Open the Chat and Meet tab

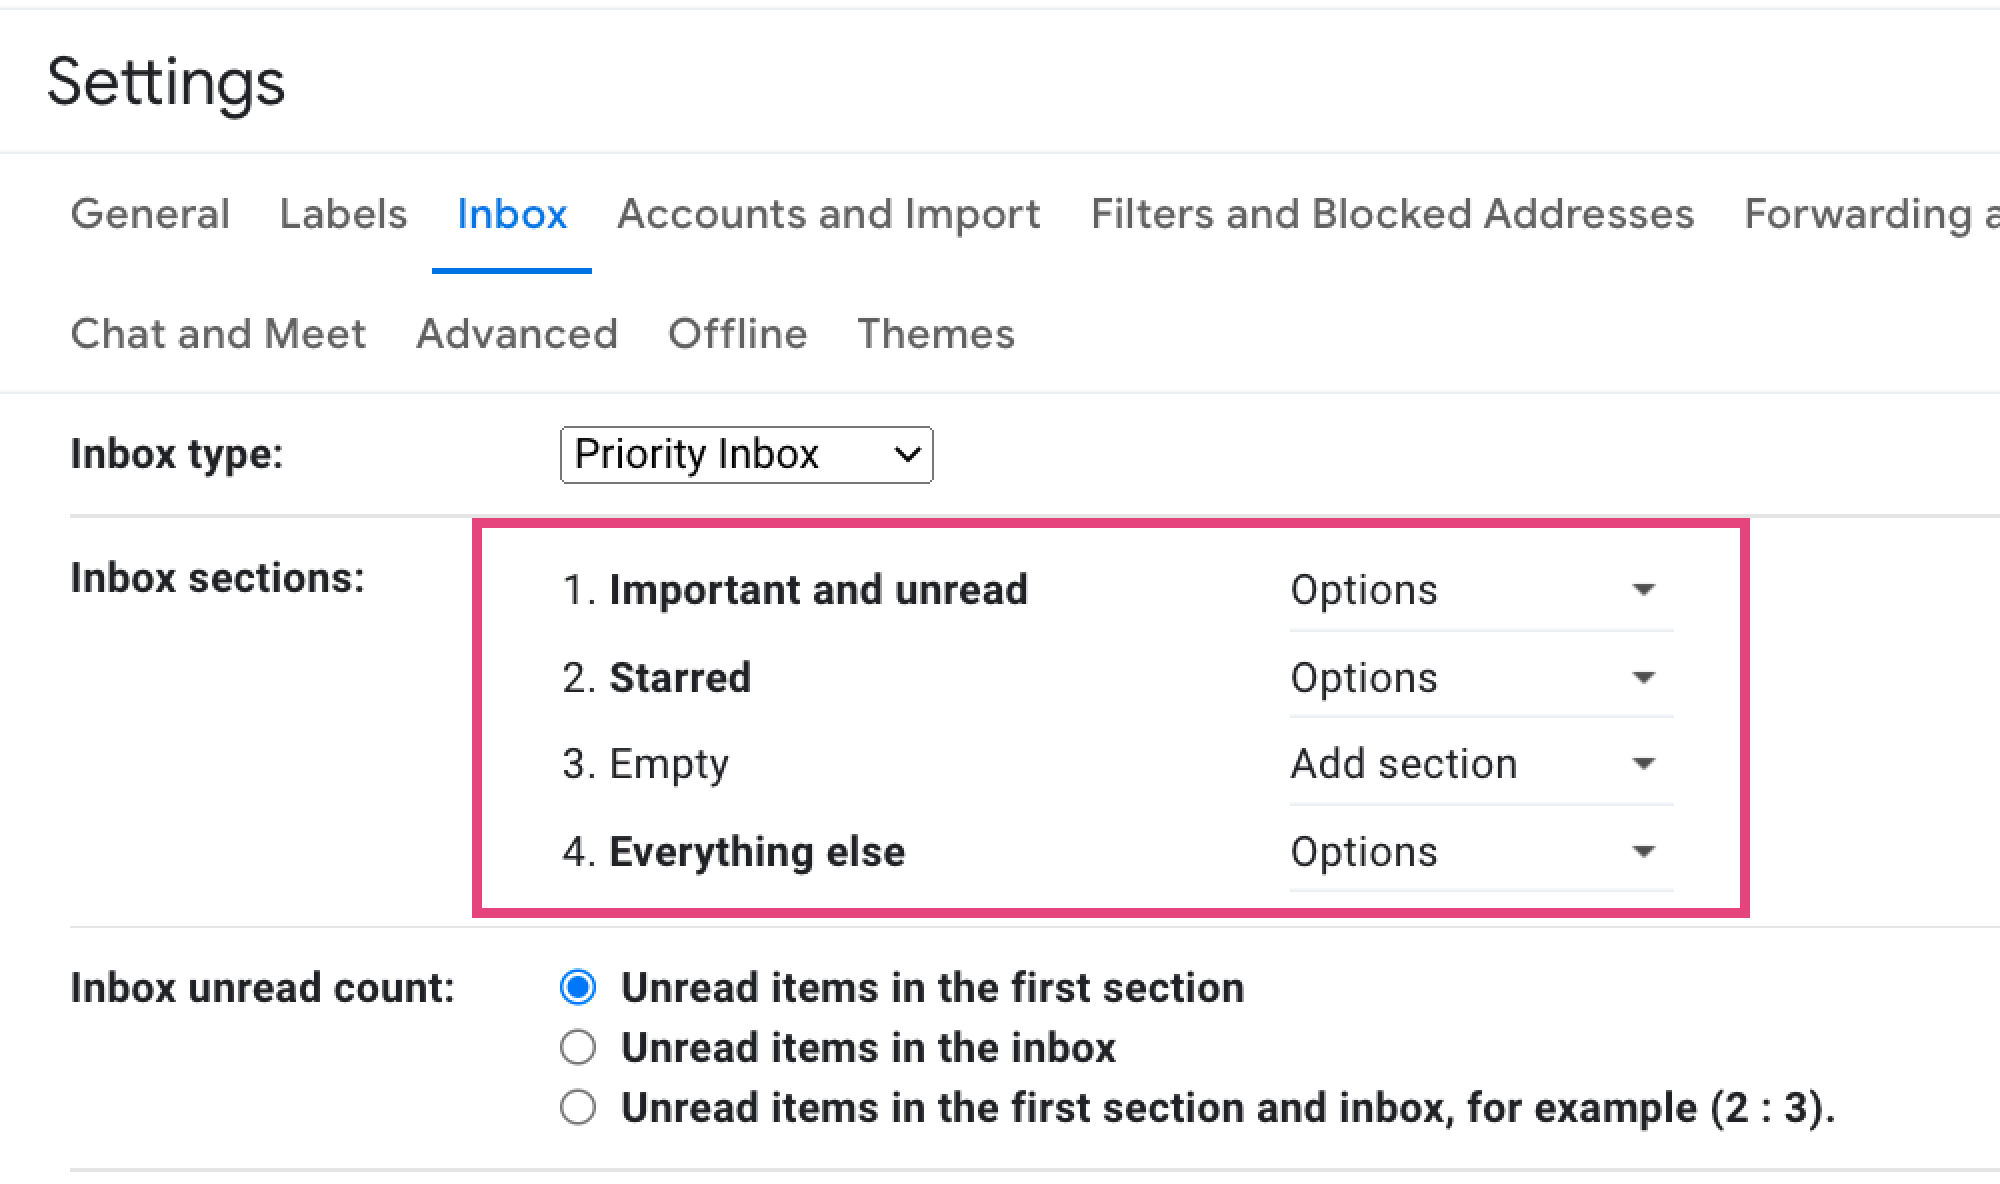[218, 334]
